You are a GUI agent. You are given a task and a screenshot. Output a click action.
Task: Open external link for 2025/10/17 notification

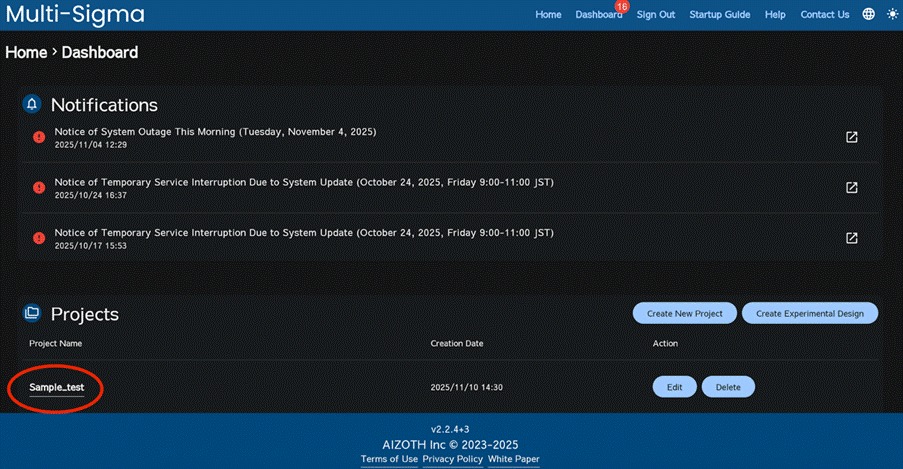[x=852, y=238]
